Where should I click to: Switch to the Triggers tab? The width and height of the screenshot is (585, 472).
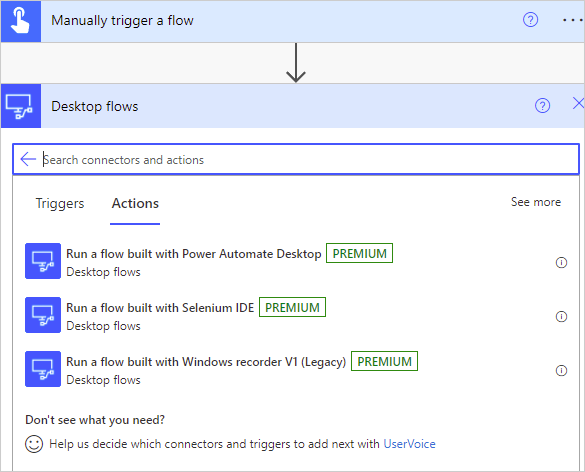(60, 204)
